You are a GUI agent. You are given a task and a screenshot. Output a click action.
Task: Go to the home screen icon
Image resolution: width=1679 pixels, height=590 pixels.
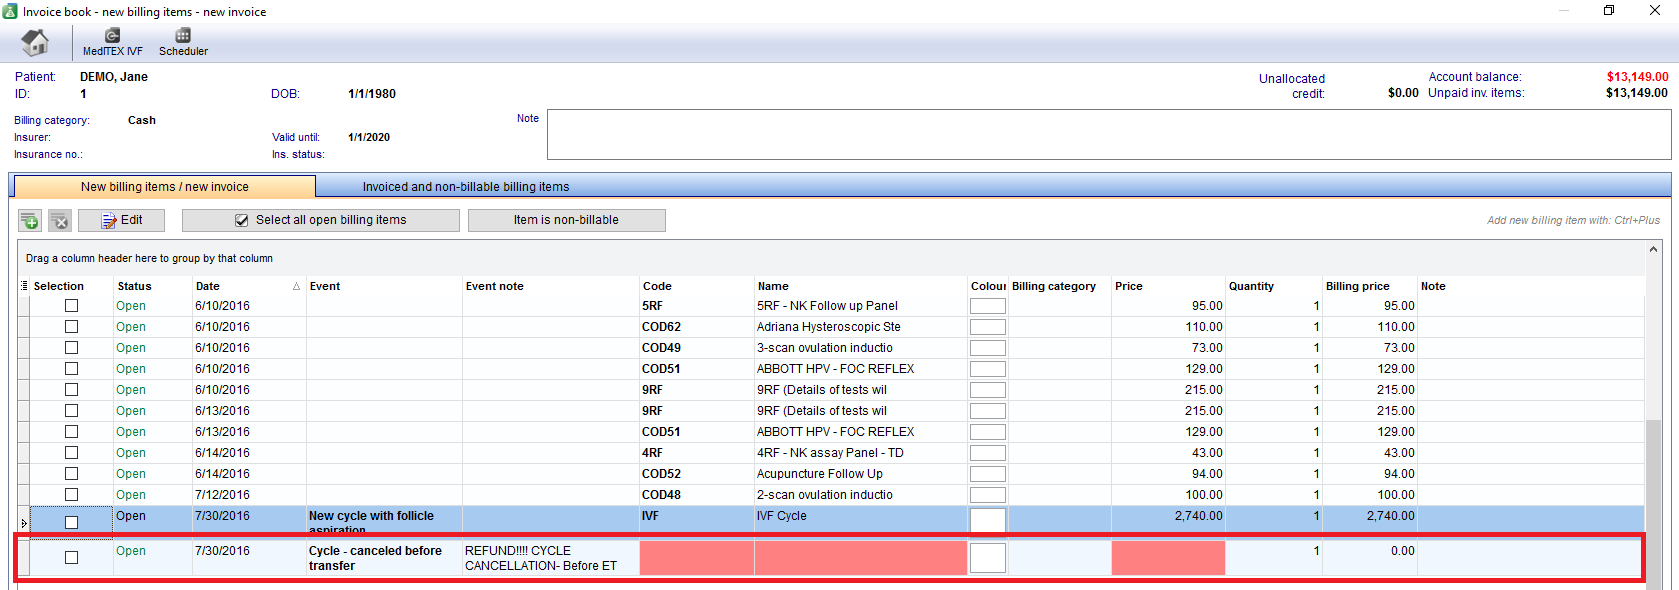point(35,43)
